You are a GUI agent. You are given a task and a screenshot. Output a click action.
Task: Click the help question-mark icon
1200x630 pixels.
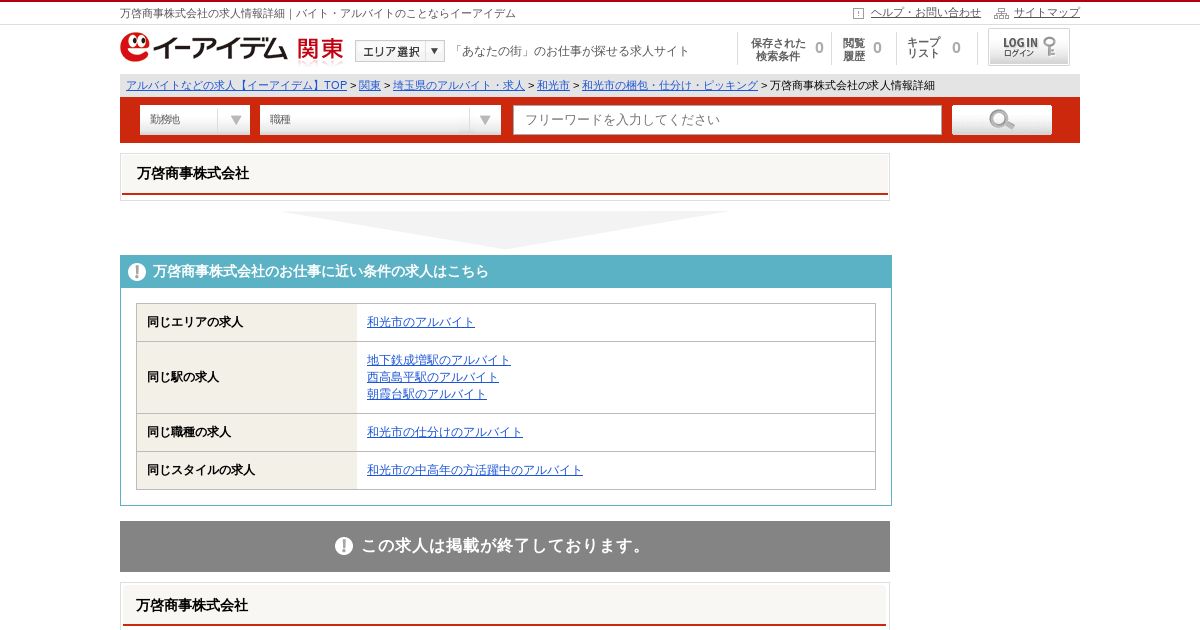tap(858, 13)
